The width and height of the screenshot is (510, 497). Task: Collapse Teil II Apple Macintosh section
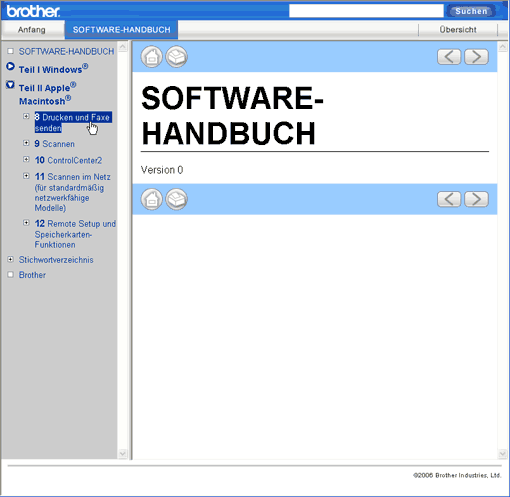10,85
